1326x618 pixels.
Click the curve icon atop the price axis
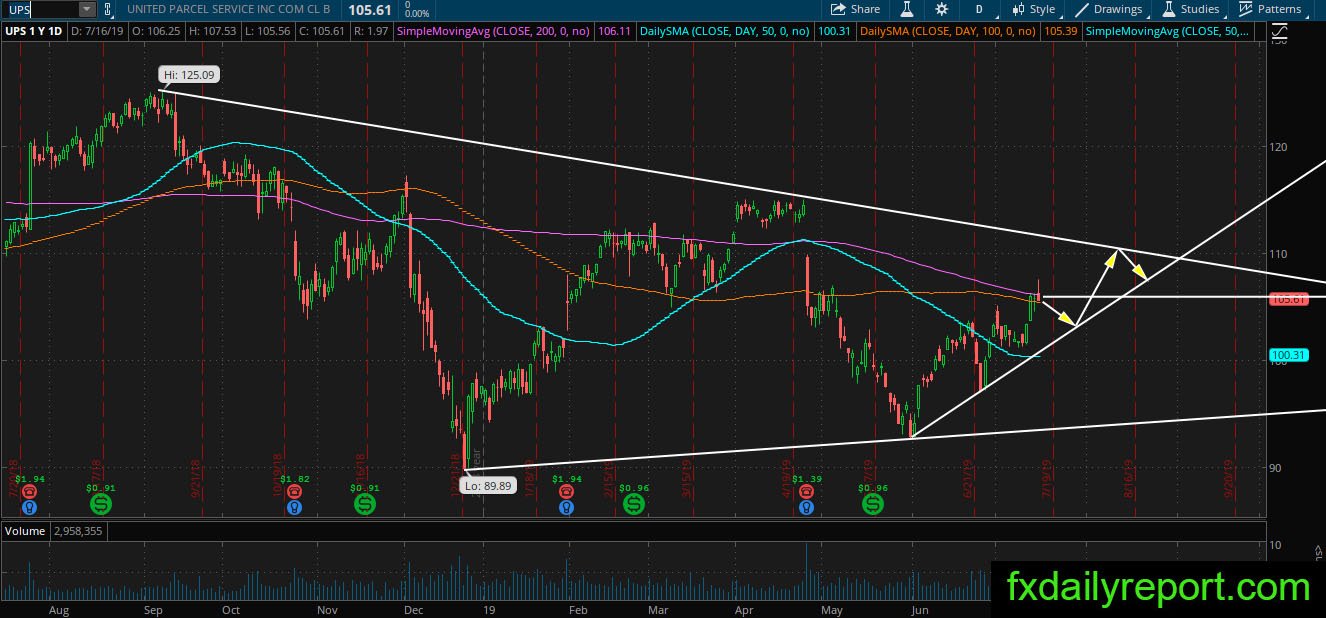[1280, 32]
